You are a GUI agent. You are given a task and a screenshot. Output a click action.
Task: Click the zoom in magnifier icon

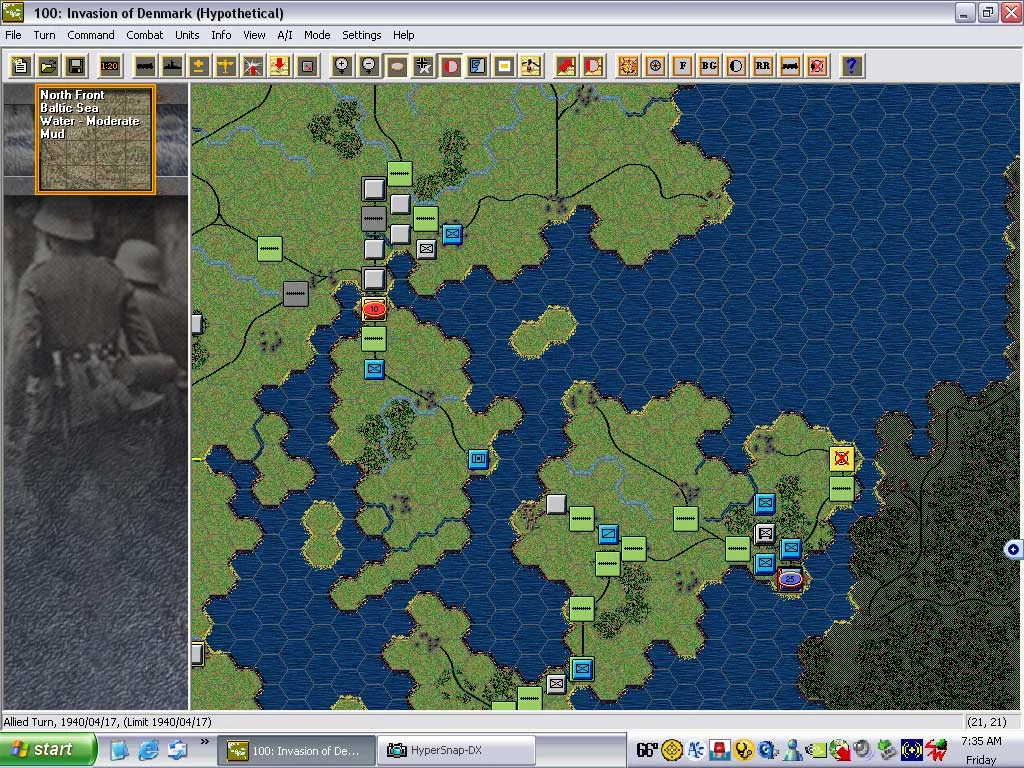tap(342, 66)
